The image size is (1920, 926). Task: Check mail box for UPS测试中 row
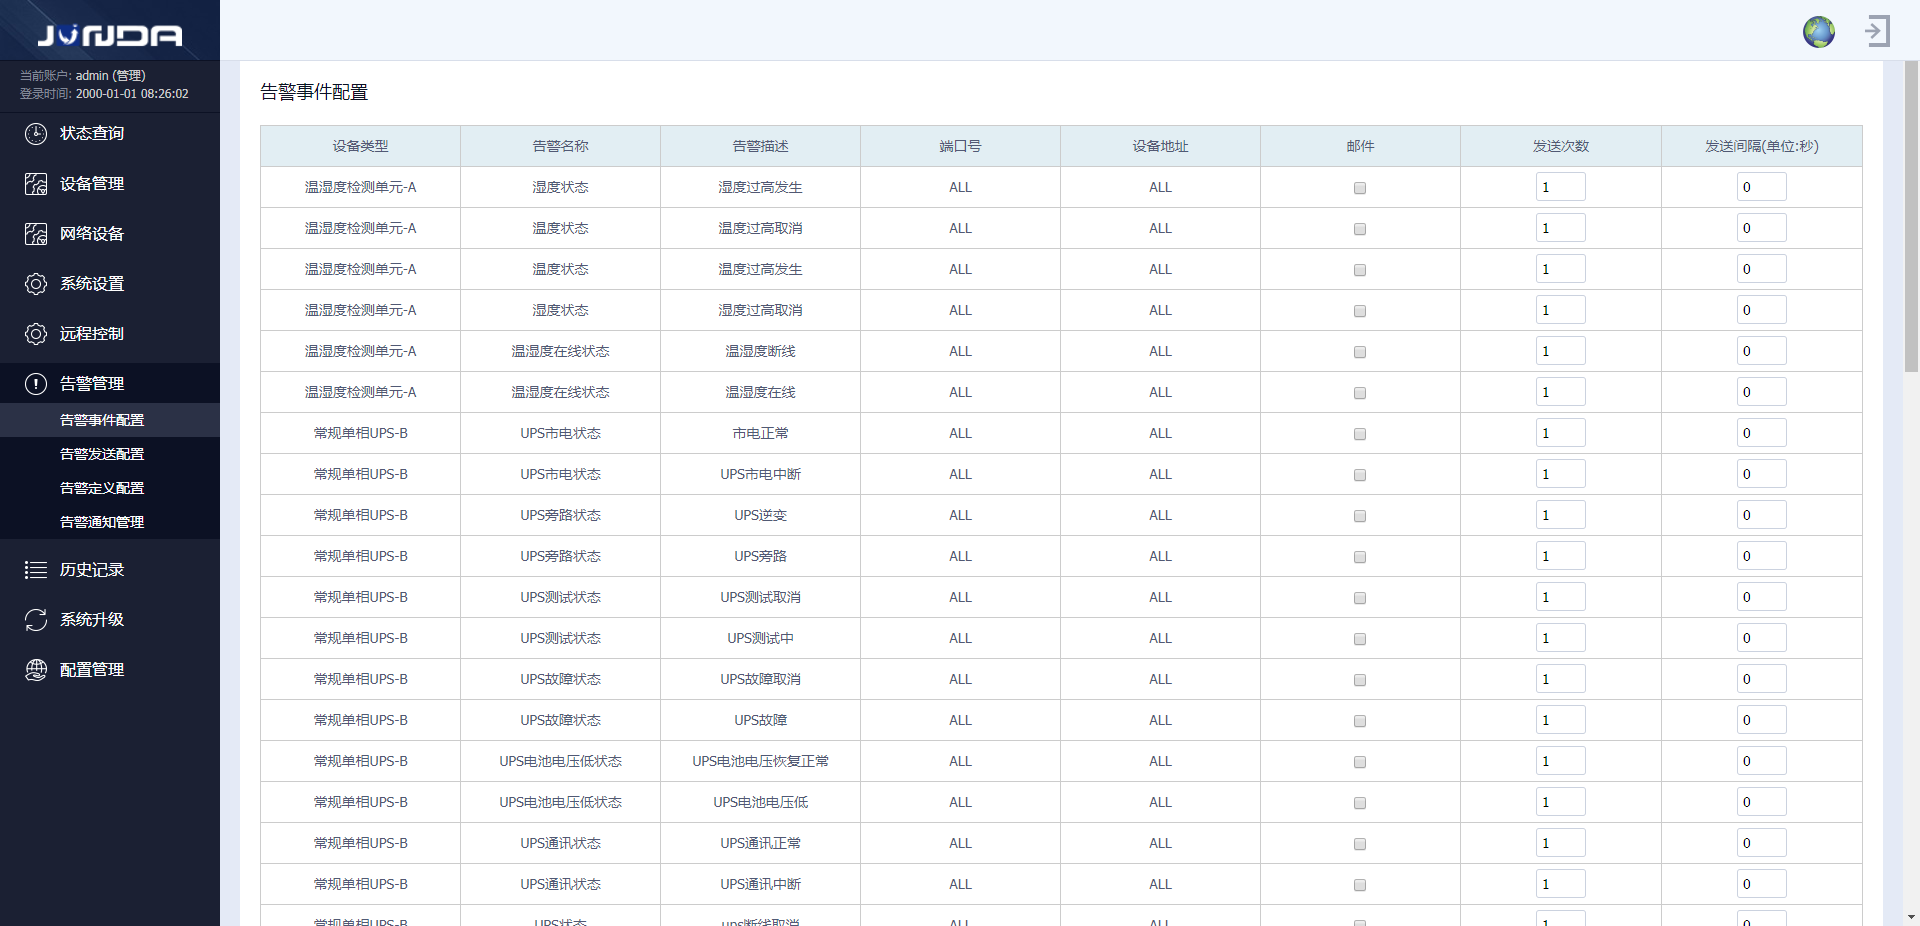point(1360,639)
